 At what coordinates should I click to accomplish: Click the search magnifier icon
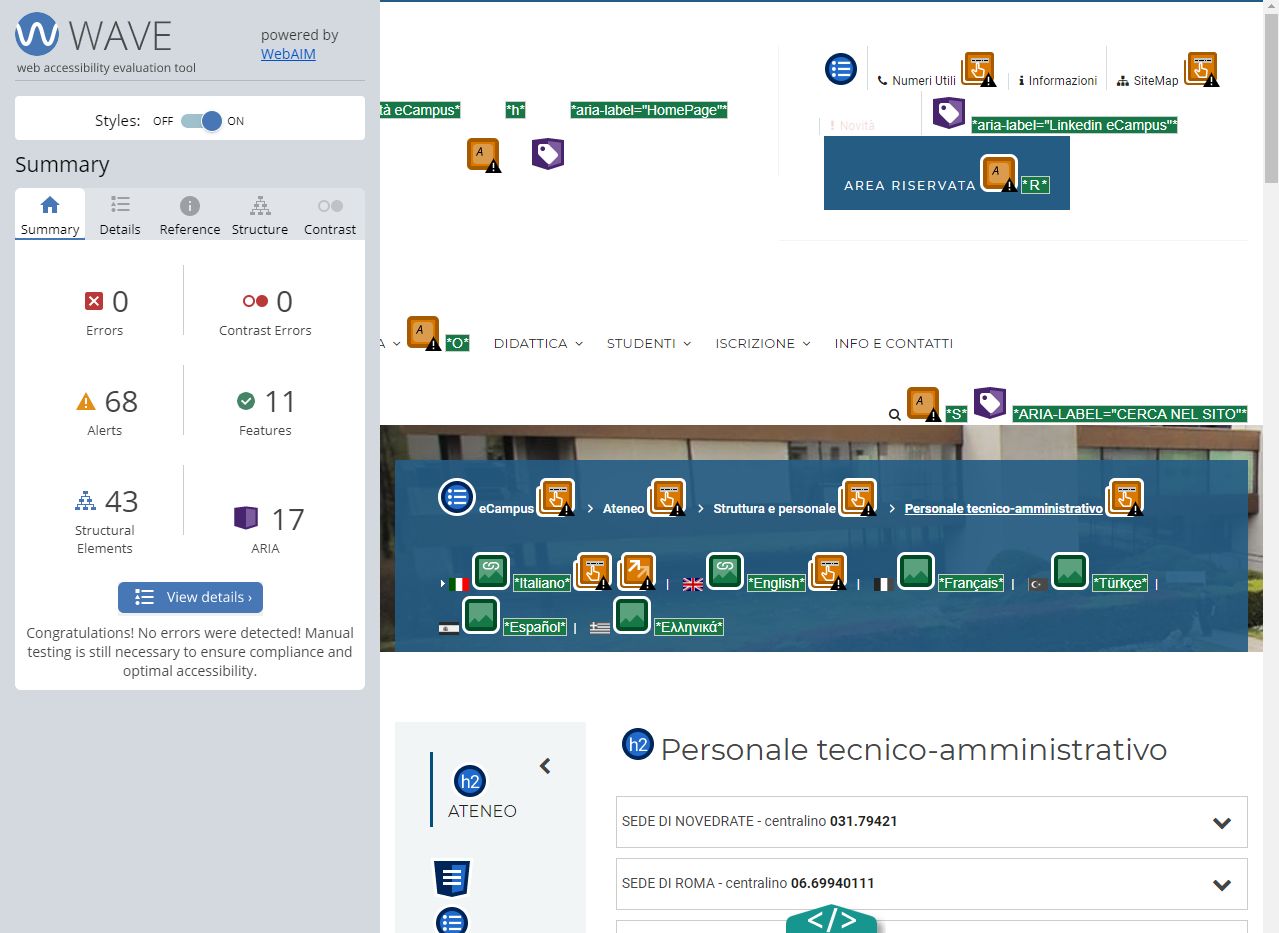tap(895, 414)
